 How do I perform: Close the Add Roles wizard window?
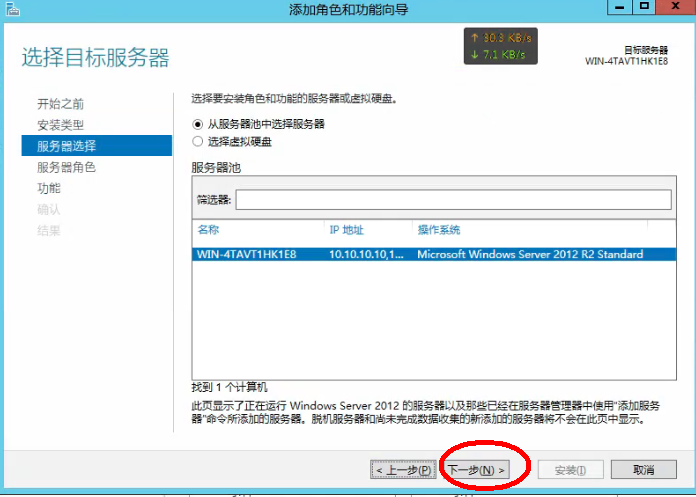(x=675, y=8)
